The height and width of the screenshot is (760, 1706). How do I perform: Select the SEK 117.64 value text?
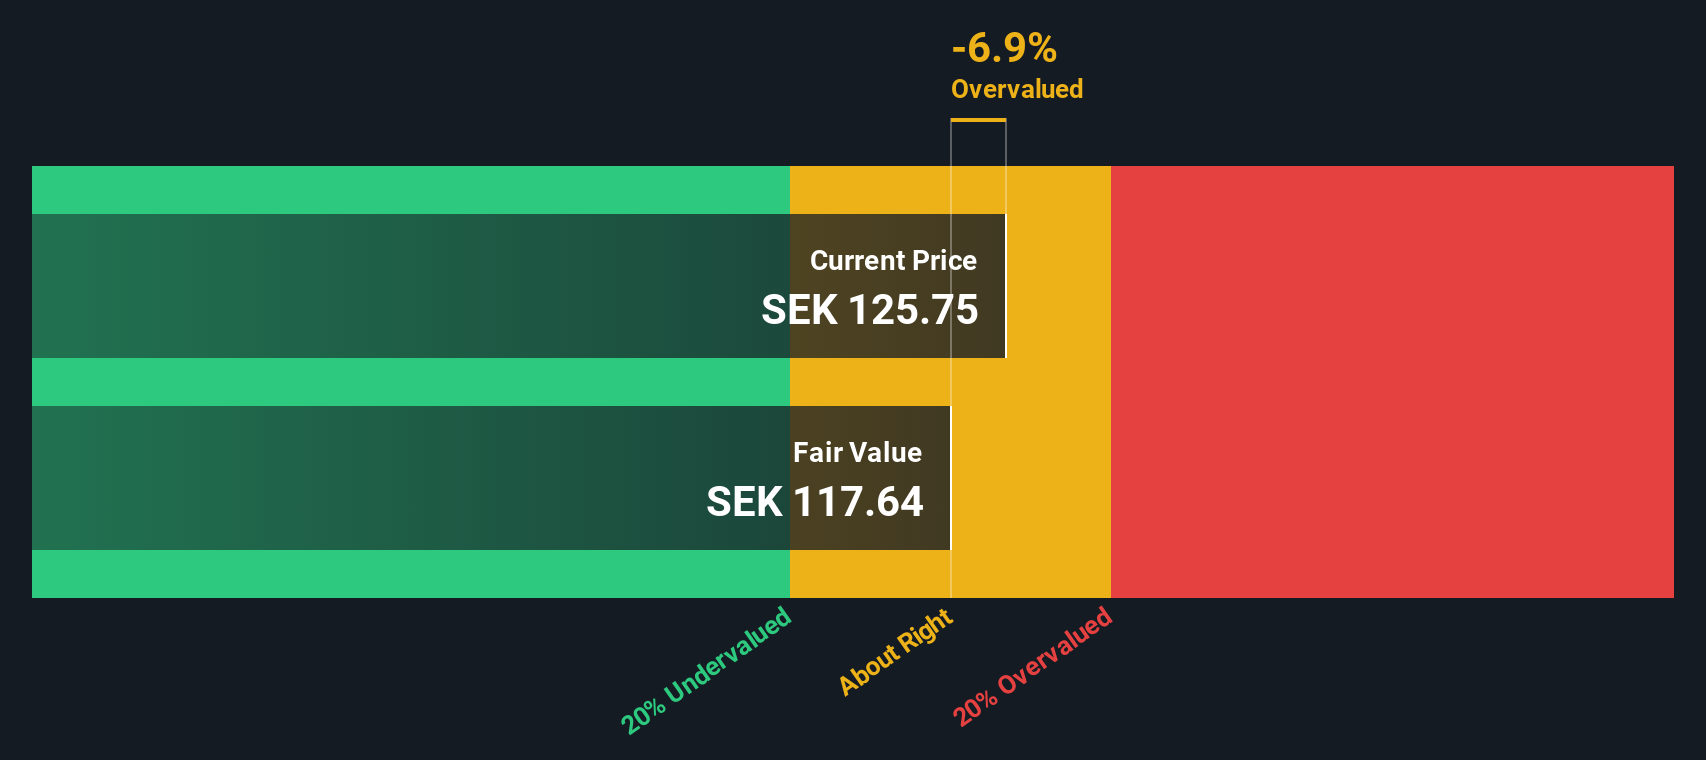(x=814, y=502)
